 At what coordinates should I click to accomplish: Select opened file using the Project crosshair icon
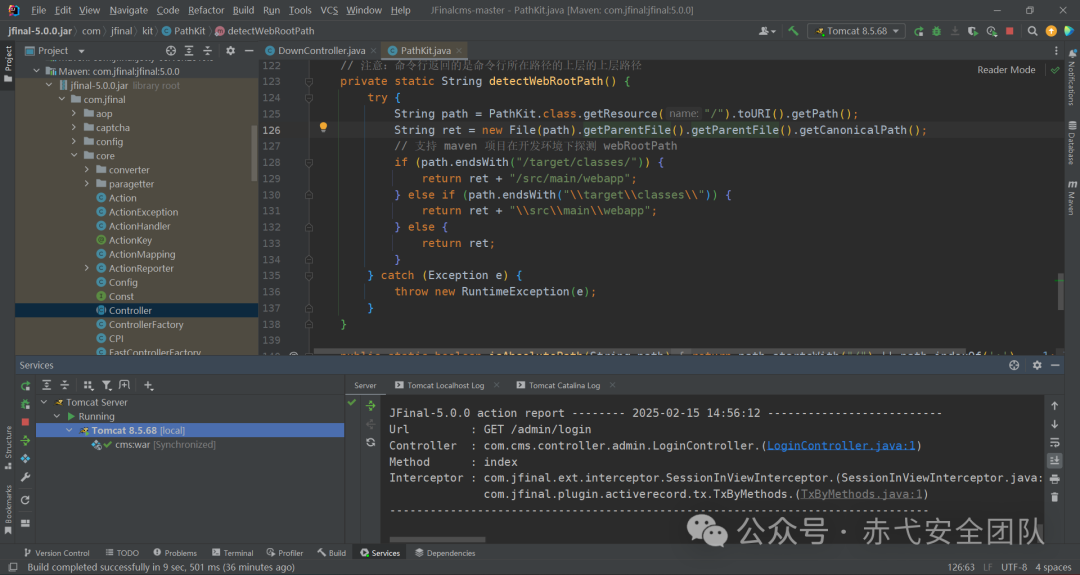(x=171, y=50)
